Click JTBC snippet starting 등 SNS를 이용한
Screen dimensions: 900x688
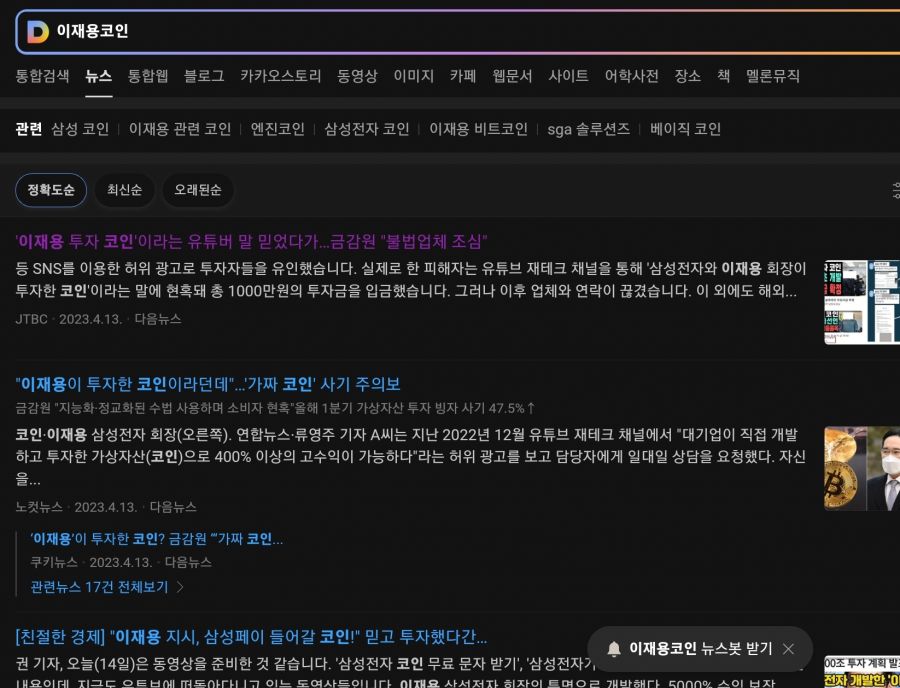[x=411, y=280]
